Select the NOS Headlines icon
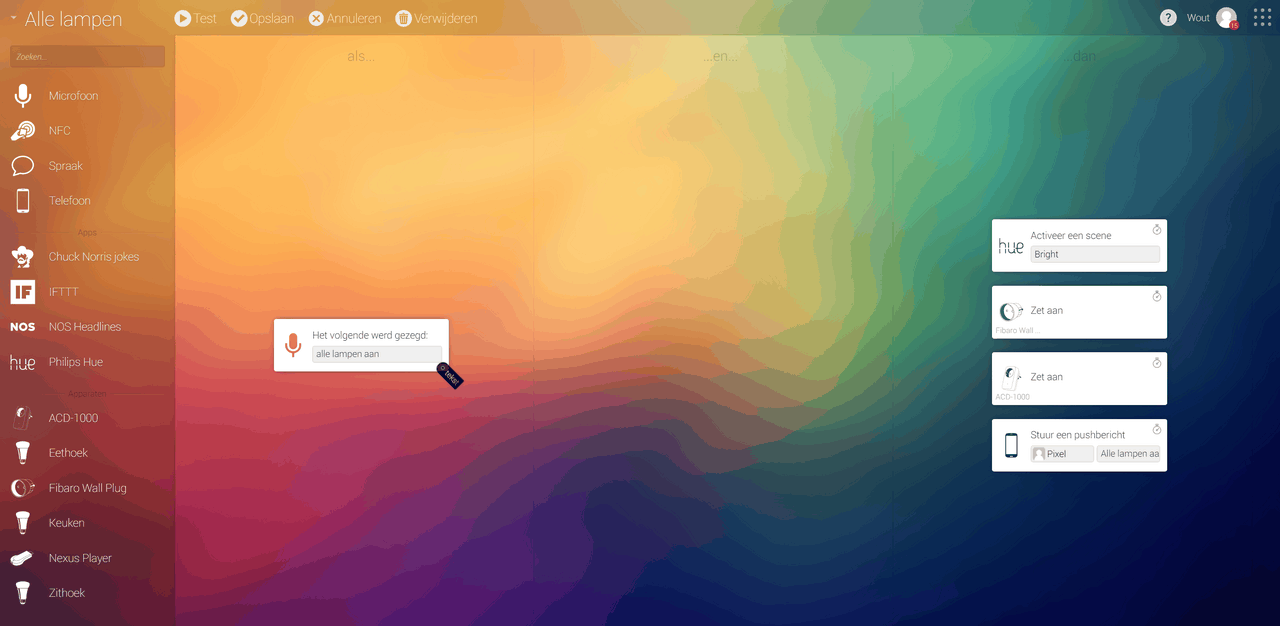The height and width of the screenshot is (626, 1280). (x=23, y=327)
